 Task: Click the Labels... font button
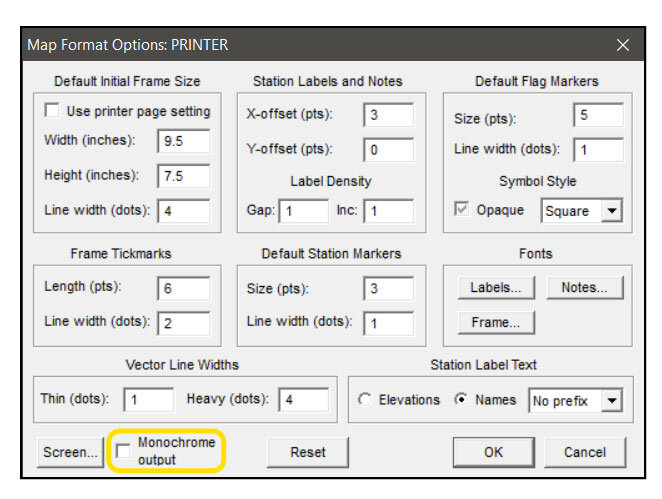(496, 288)
